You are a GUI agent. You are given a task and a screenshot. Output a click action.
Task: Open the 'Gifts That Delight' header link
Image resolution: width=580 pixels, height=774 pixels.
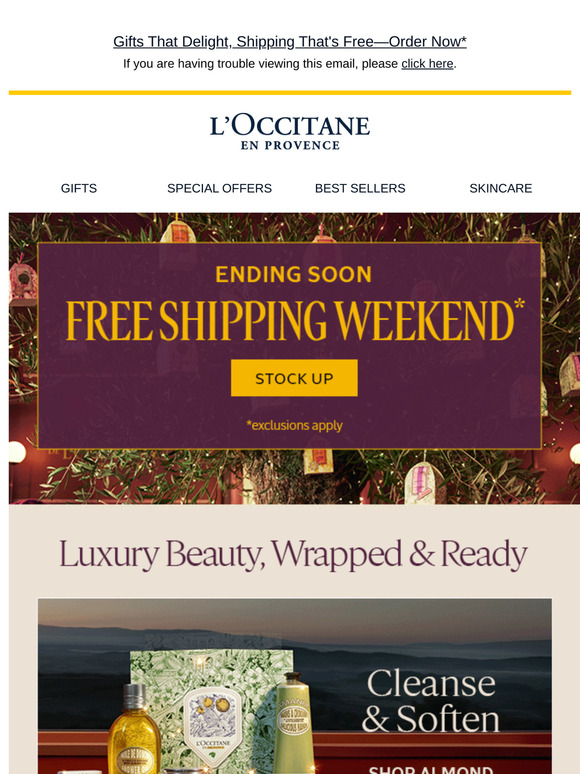[x=290, y=41]
